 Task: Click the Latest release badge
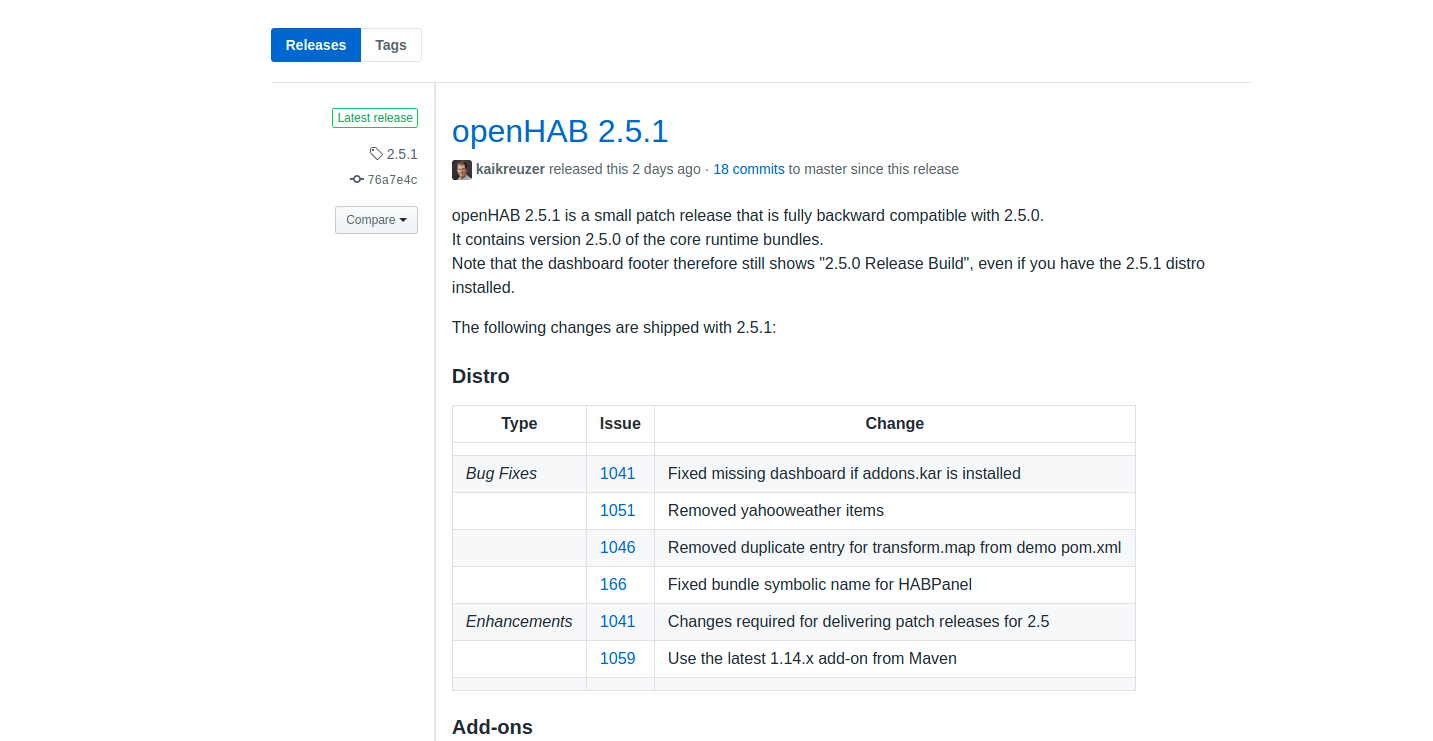pos(374,117)
